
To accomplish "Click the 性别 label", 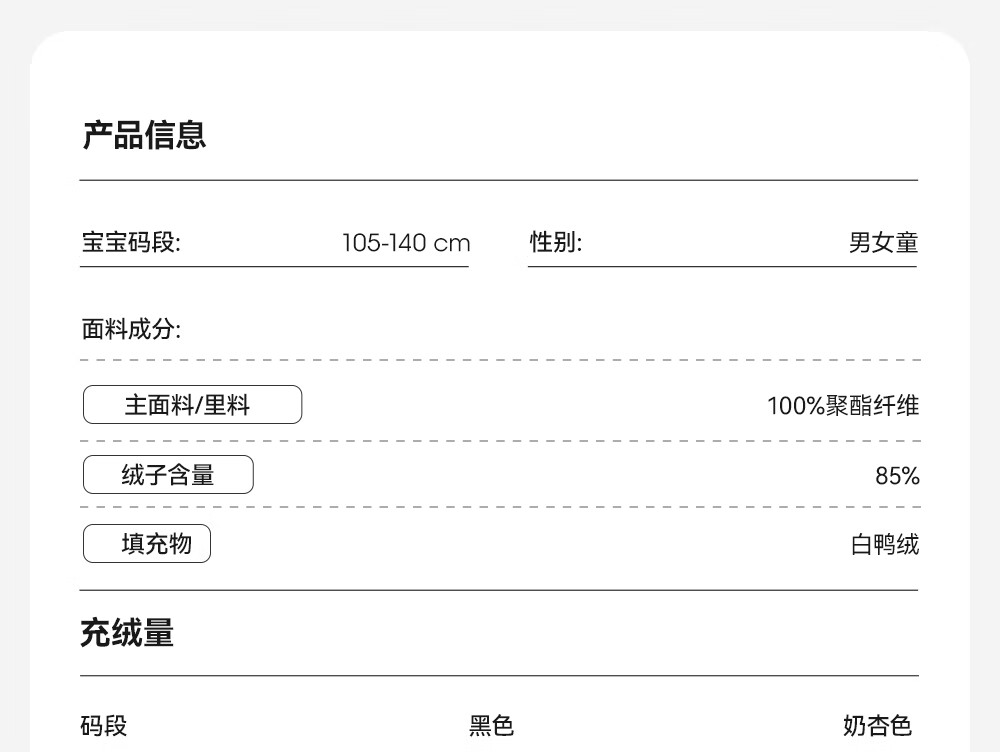I will pos(555,242).
